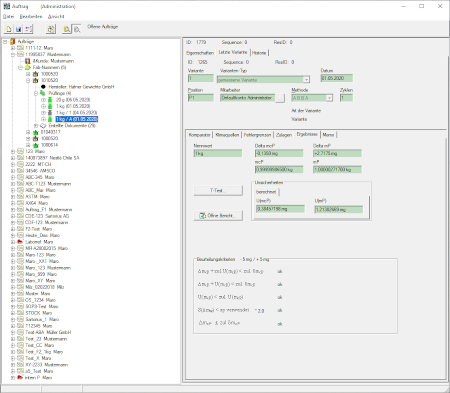Select the 140873897 Nestlé Chile SA order
This screenshot has height=393, width=450.
[52, 158]
